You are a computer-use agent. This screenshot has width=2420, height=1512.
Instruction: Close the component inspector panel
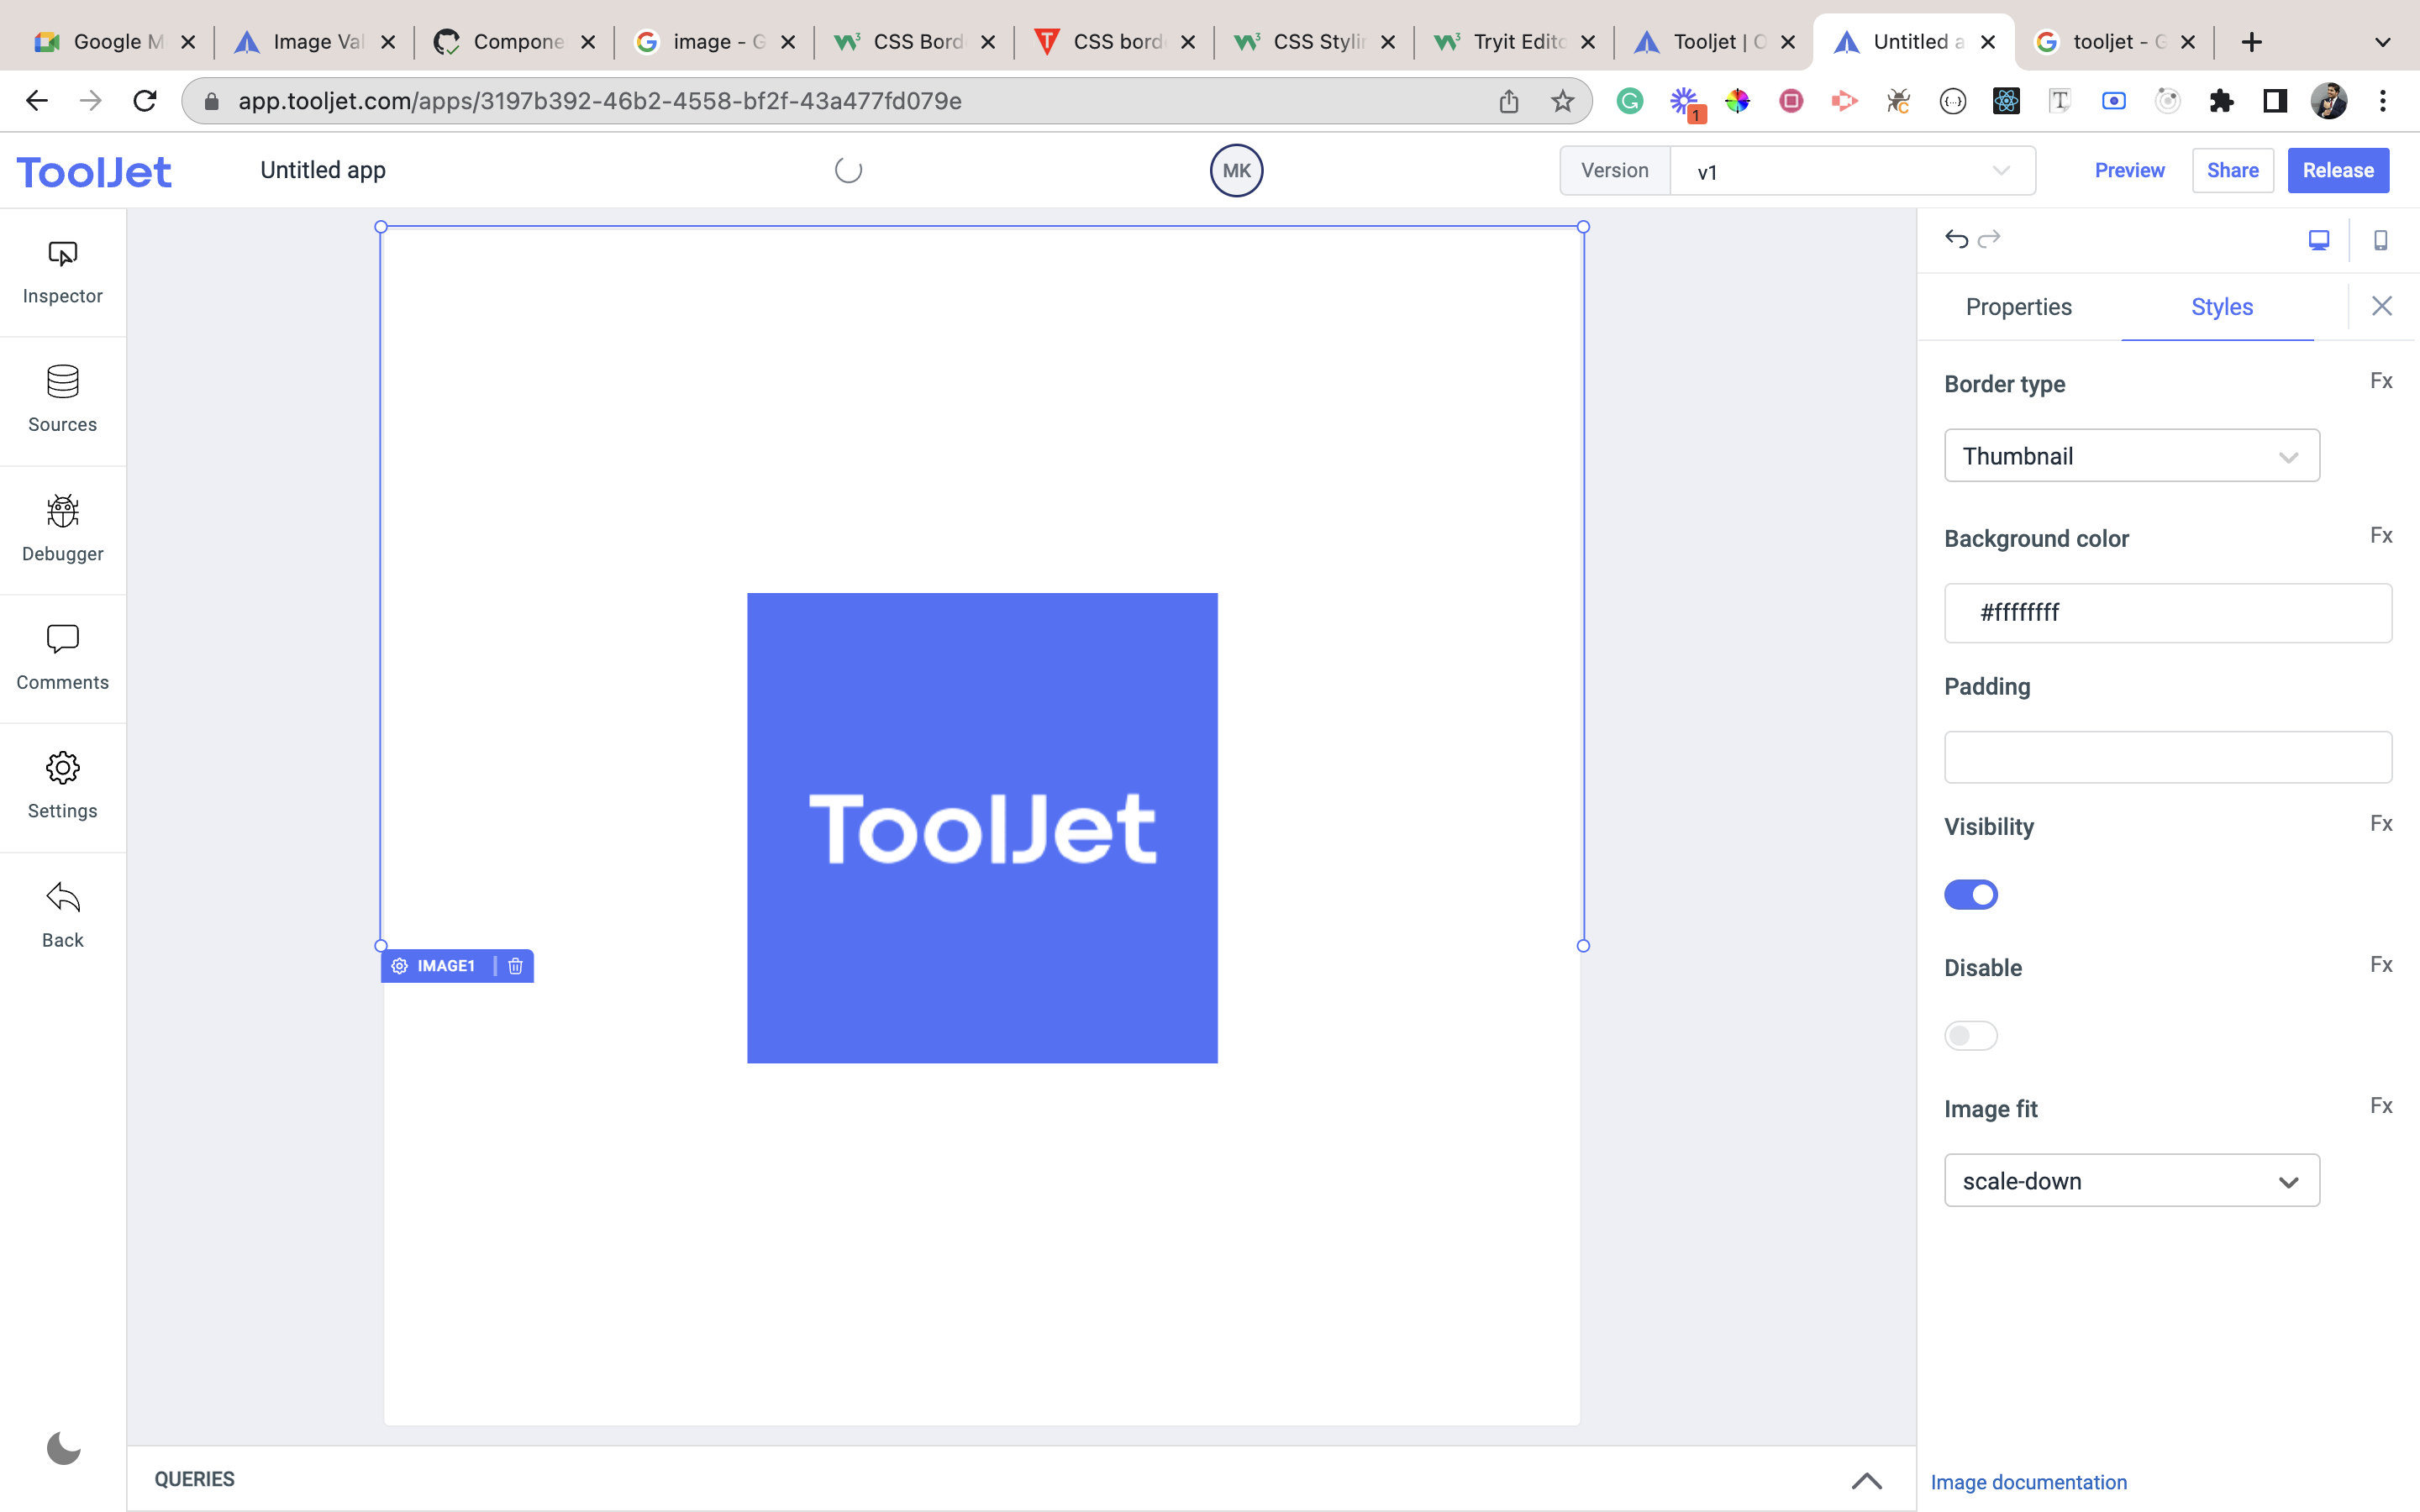pyautogui.click(x=2382, y=306)
